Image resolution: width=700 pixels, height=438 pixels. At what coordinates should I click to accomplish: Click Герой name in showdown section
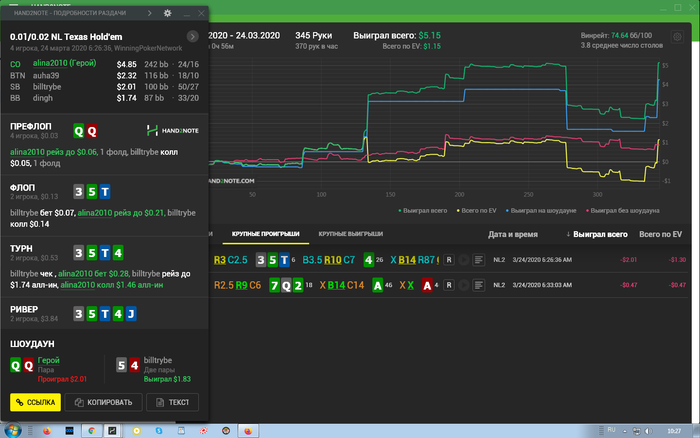tap(49, 360)
